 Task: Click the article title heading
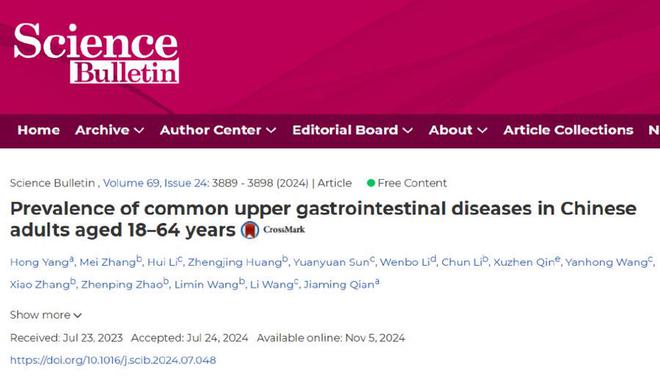coord(323,219)
